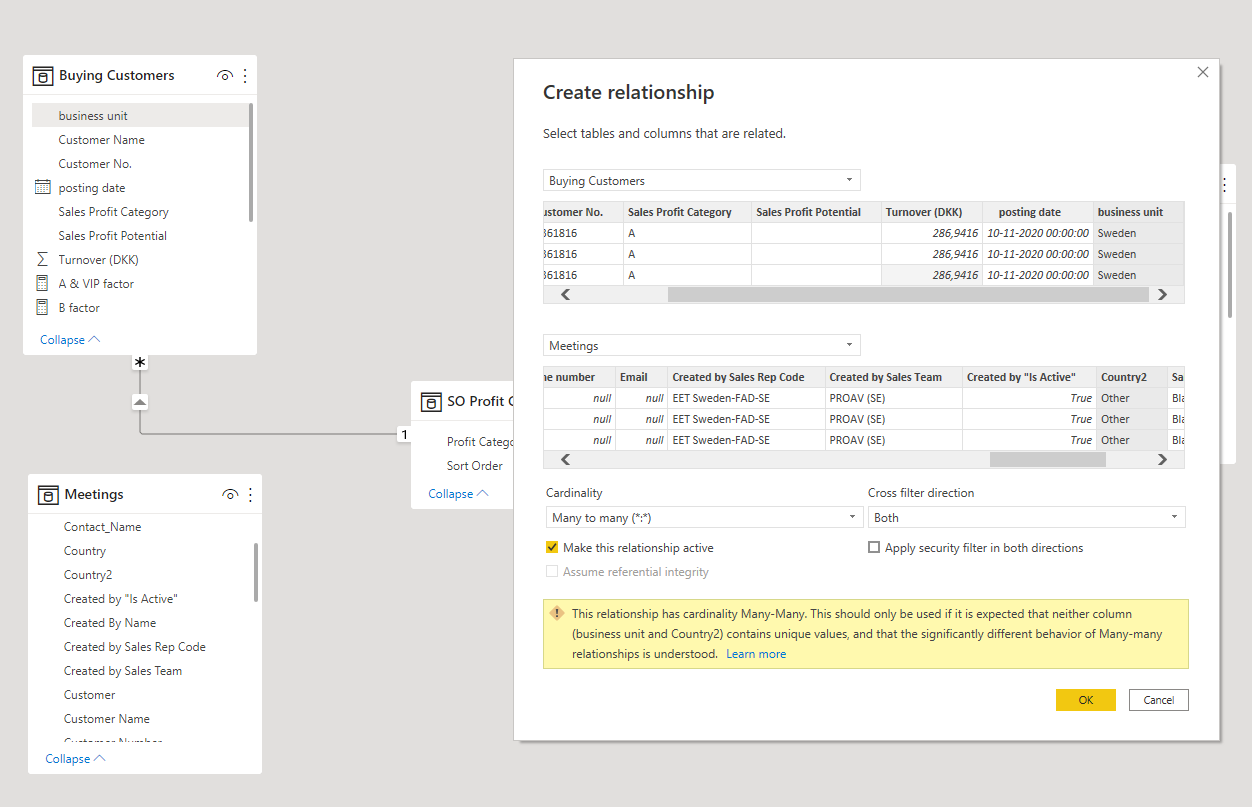Select business unit field in Buying Customers
Screen dimensions: 1252x807
click(x=140, y=116)
